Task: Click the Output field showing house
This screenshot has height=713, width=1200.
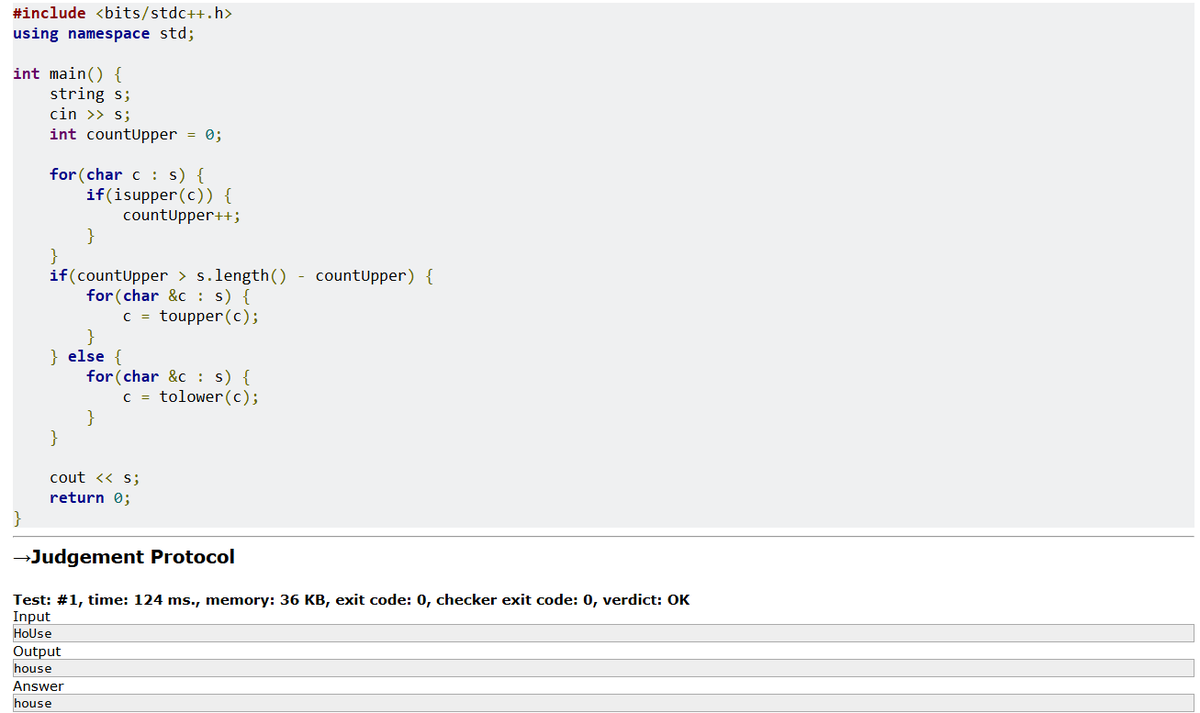Action: click(603, 668)
